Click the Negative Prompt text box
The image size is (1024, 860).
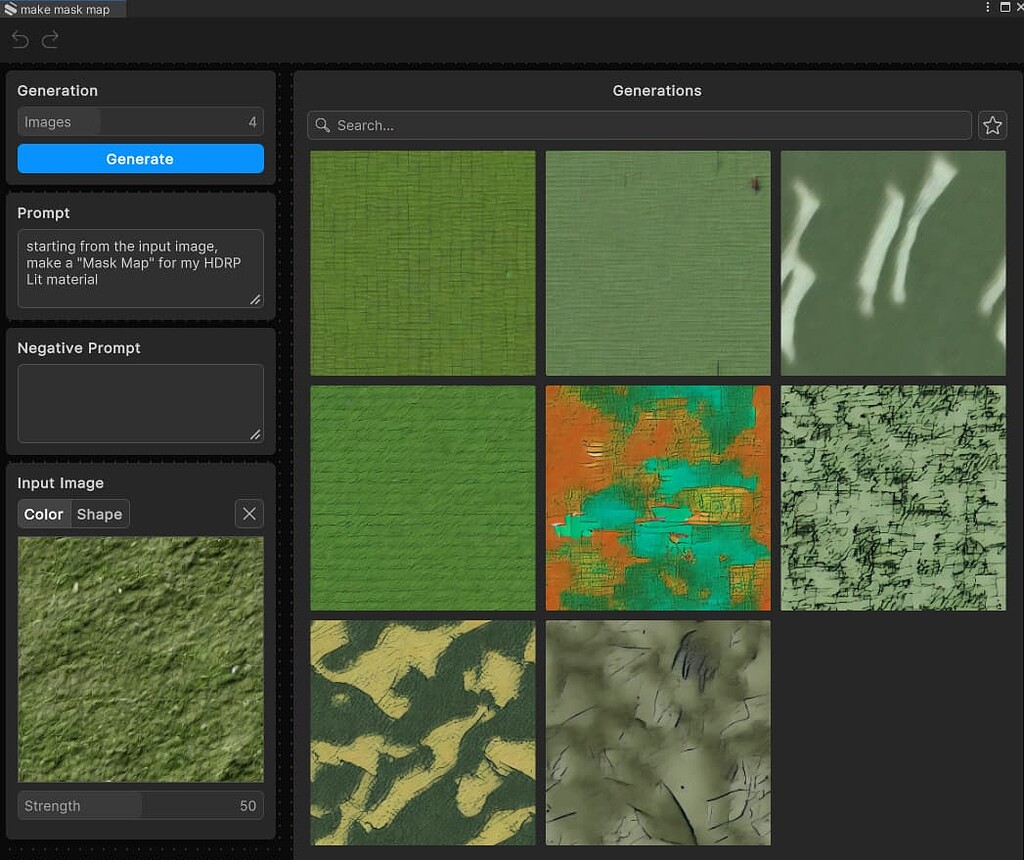(140, 403)
